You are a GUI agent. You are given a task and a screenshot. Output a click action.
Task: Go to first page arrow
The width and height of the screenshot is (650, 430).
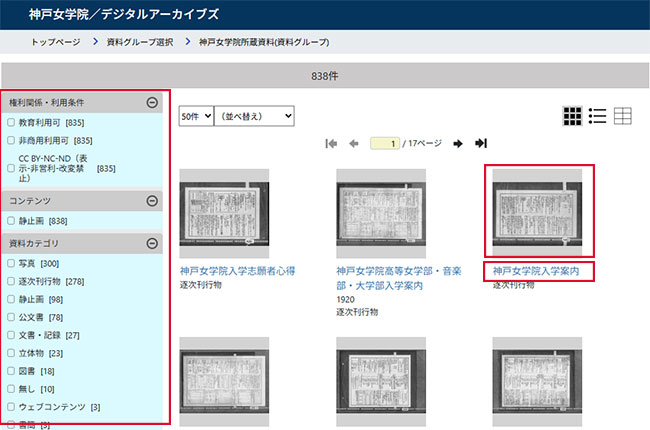331,143
